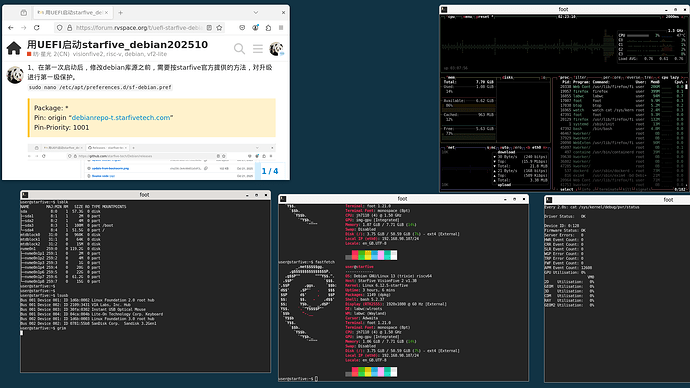Screen dimensions: 690x388
Task: Toggle sync in btop's net box
Action: (492, 148)
